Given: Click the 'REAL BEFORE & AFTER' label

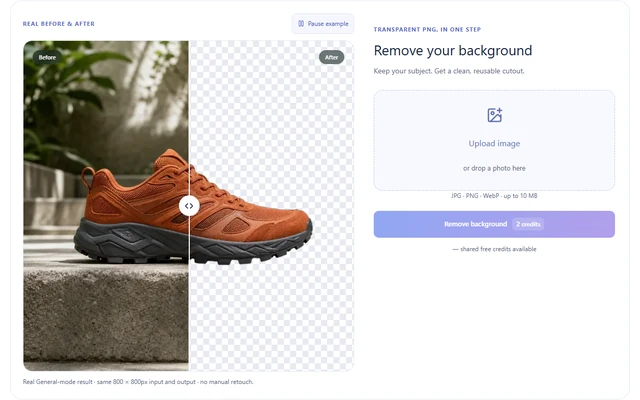Looking at the screenshot, I should pos(59,24).
